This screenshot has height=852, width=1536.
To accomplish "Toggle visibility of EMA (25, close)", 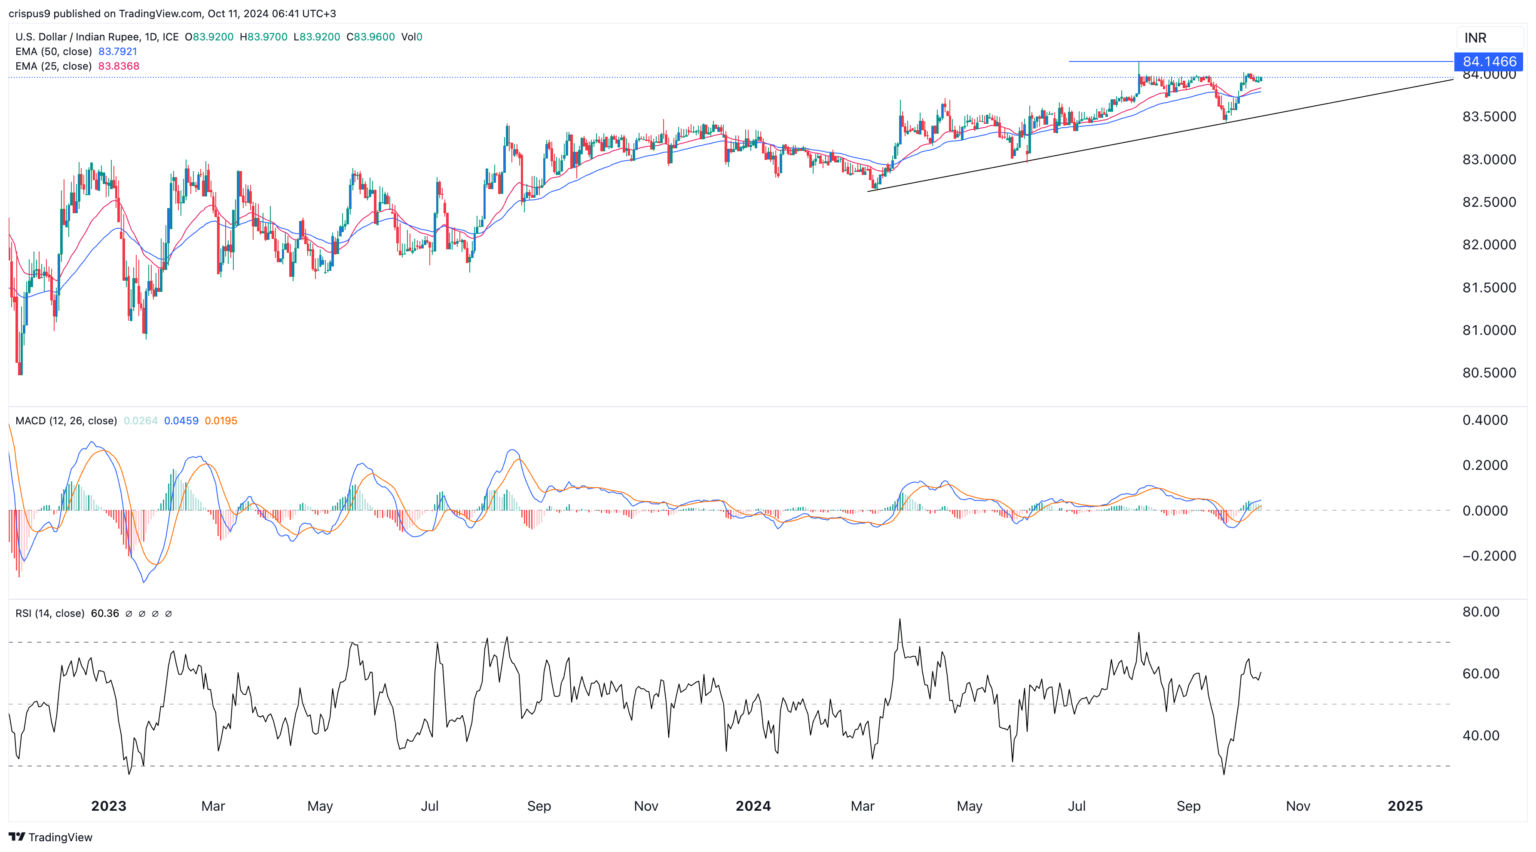I will pos(55,66).
